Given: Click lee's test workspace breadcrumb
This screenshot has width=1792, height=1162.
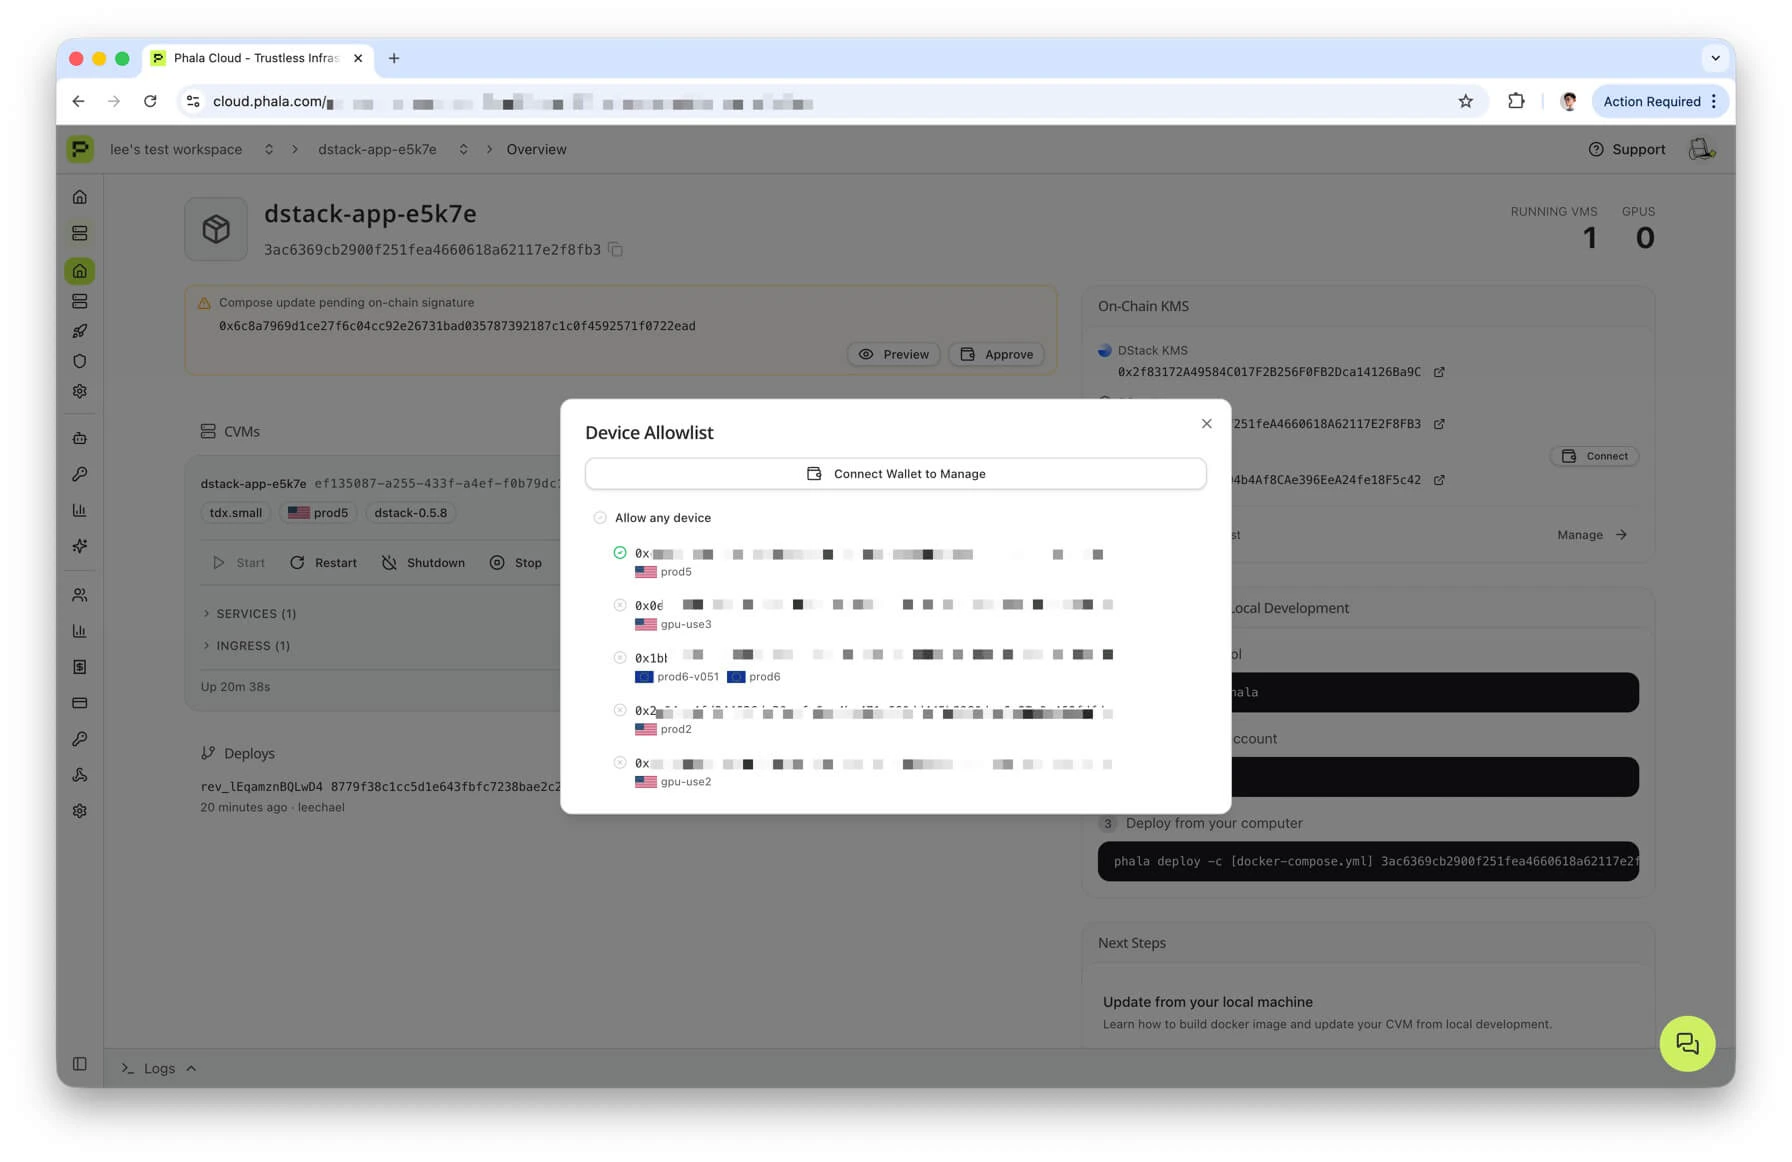Looking at the screenshot, I should tap(176, 149).
